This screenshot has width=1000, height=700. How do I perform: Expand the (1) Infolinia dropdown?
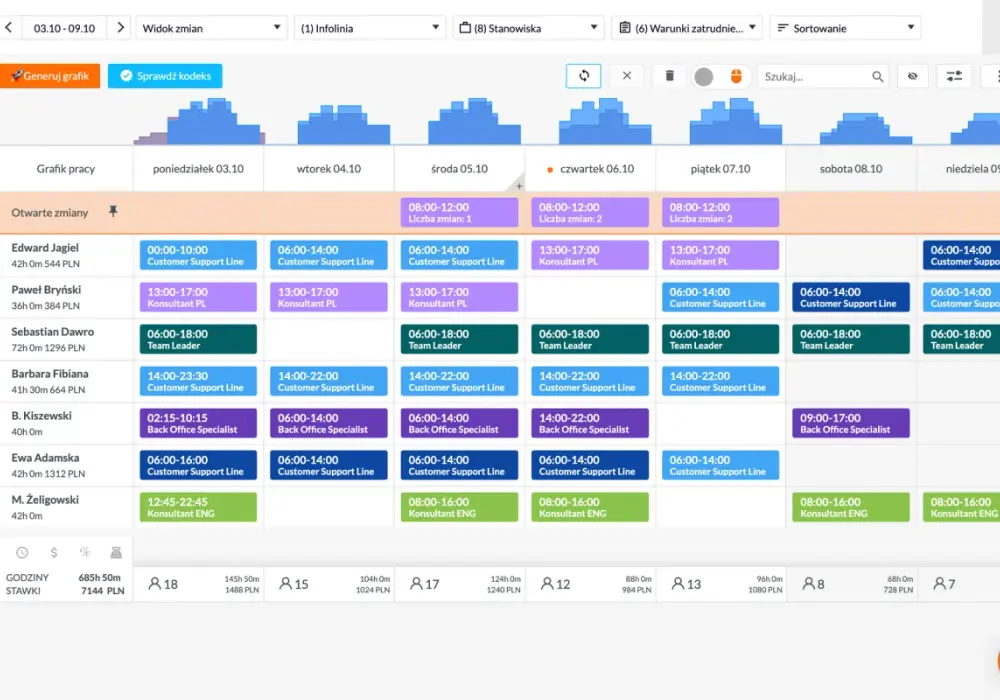point(369,28)
